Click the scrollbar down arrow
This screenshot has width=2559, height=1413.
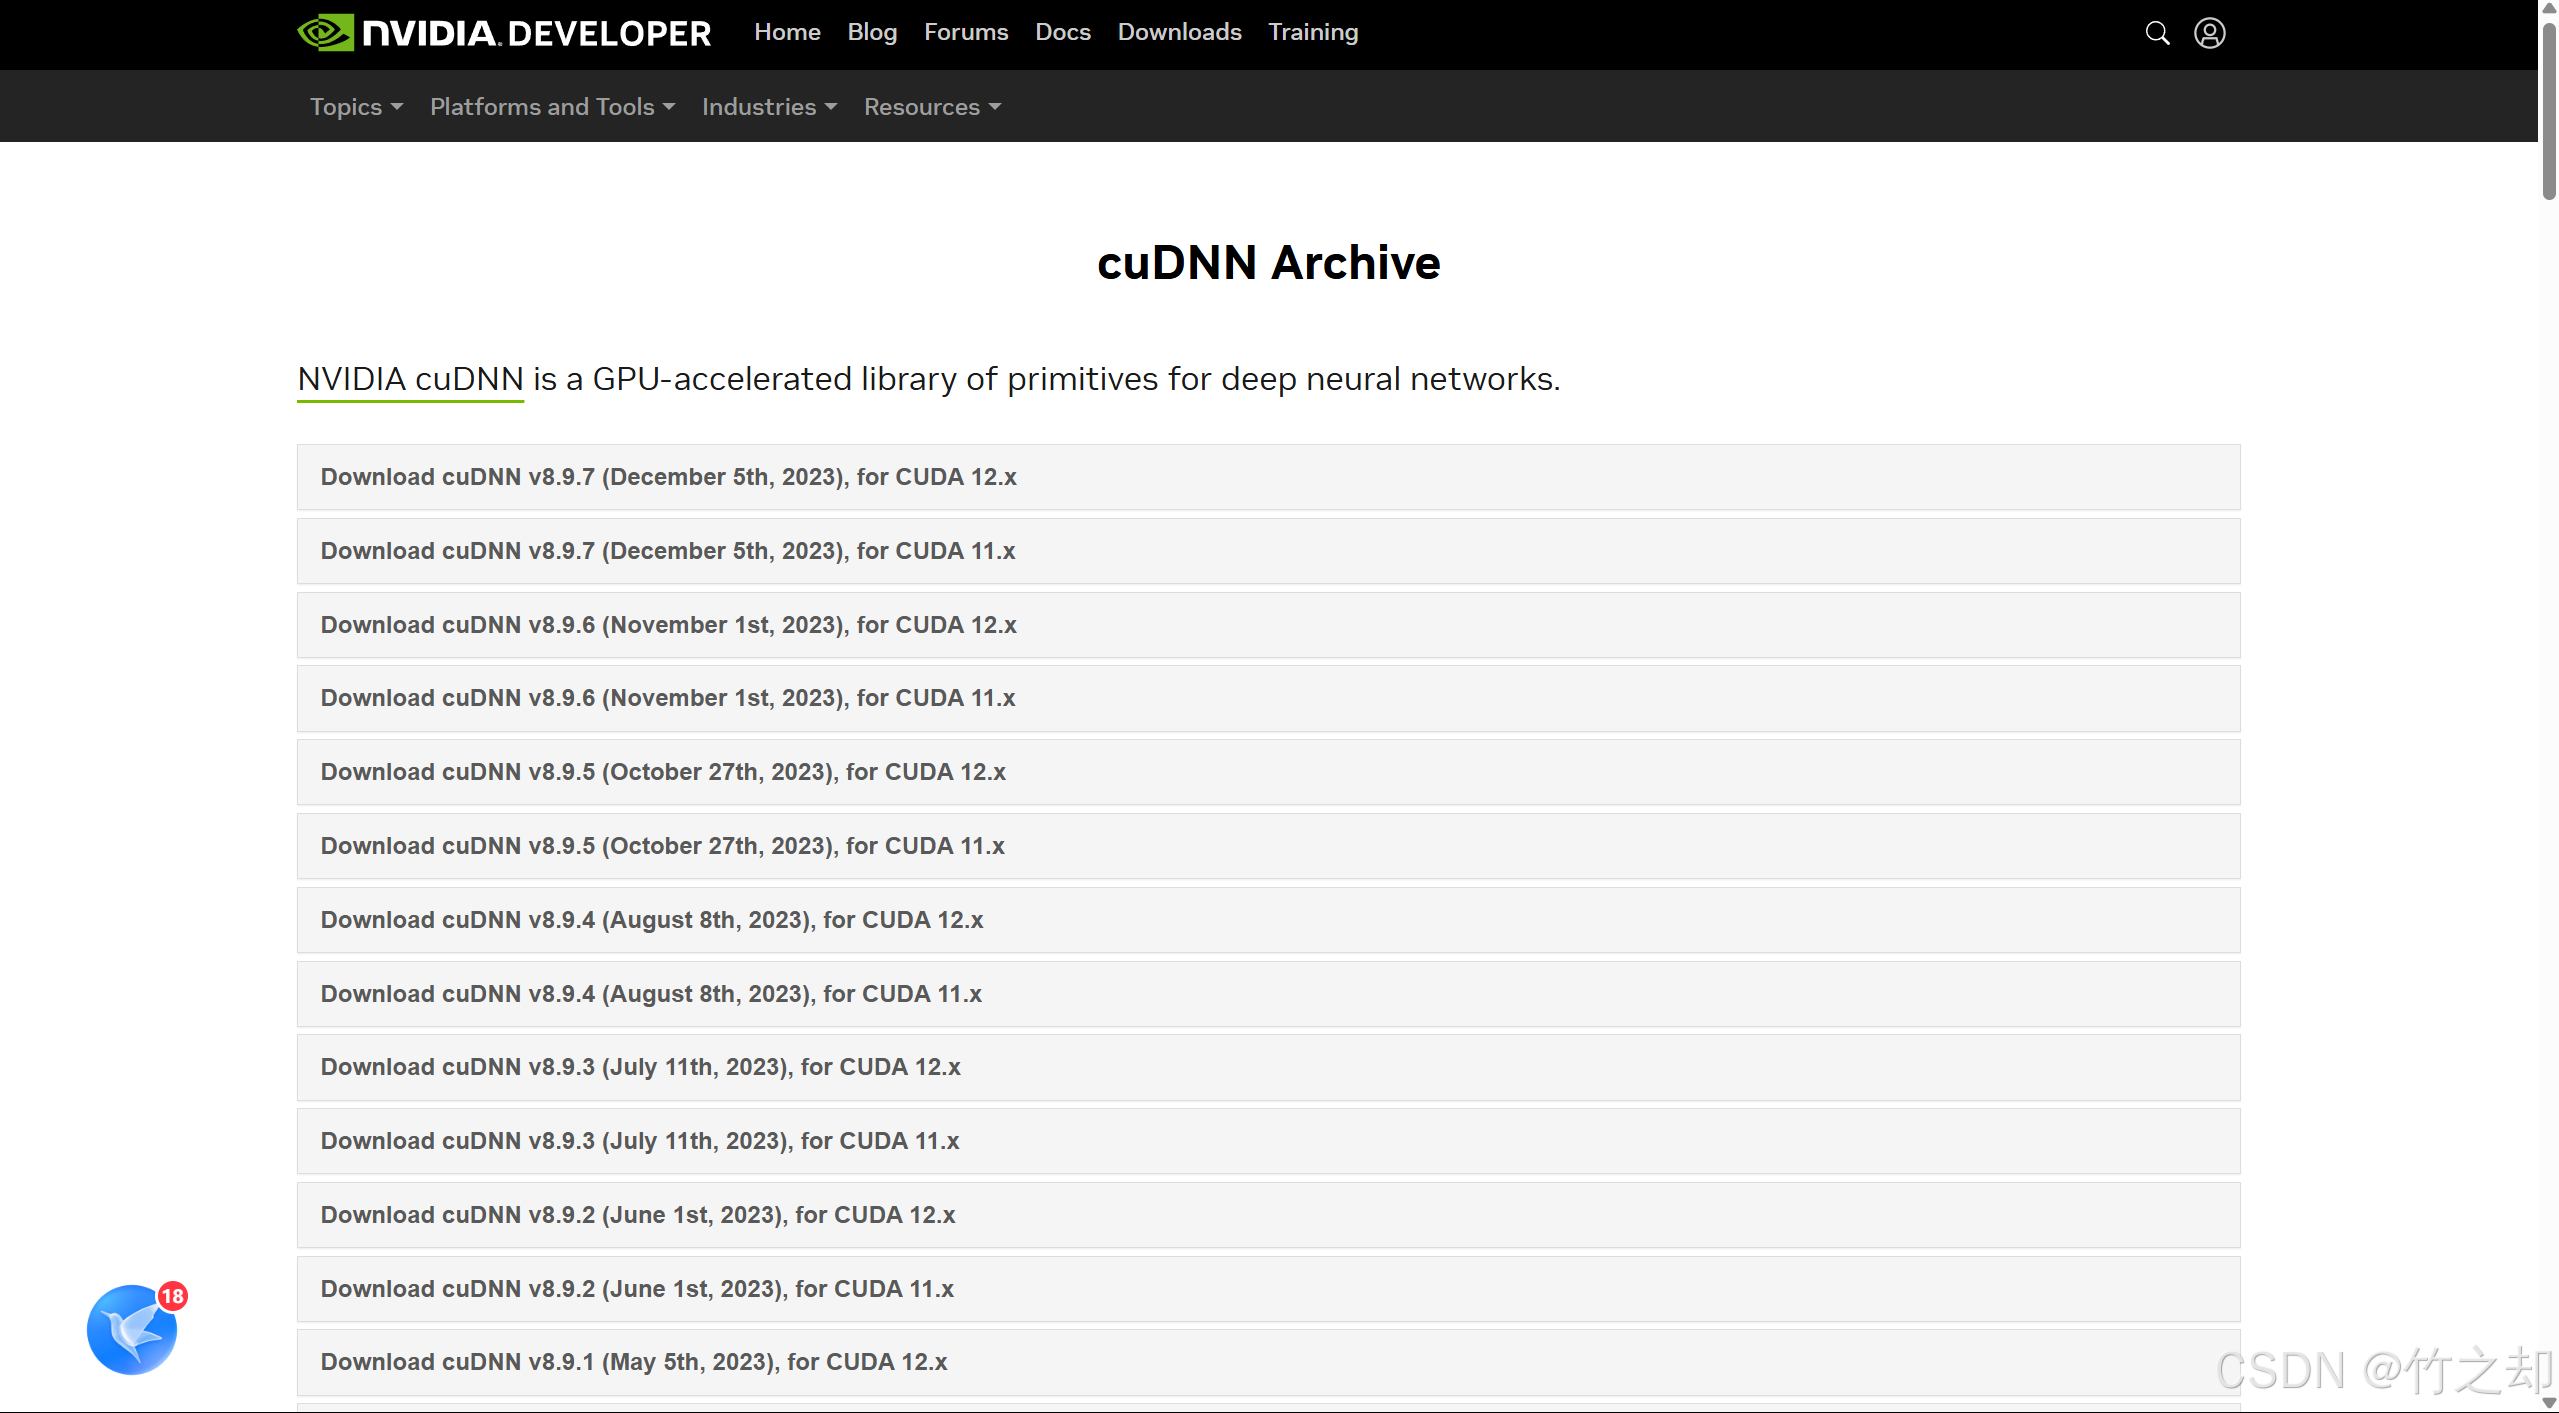[2549, 1403]
